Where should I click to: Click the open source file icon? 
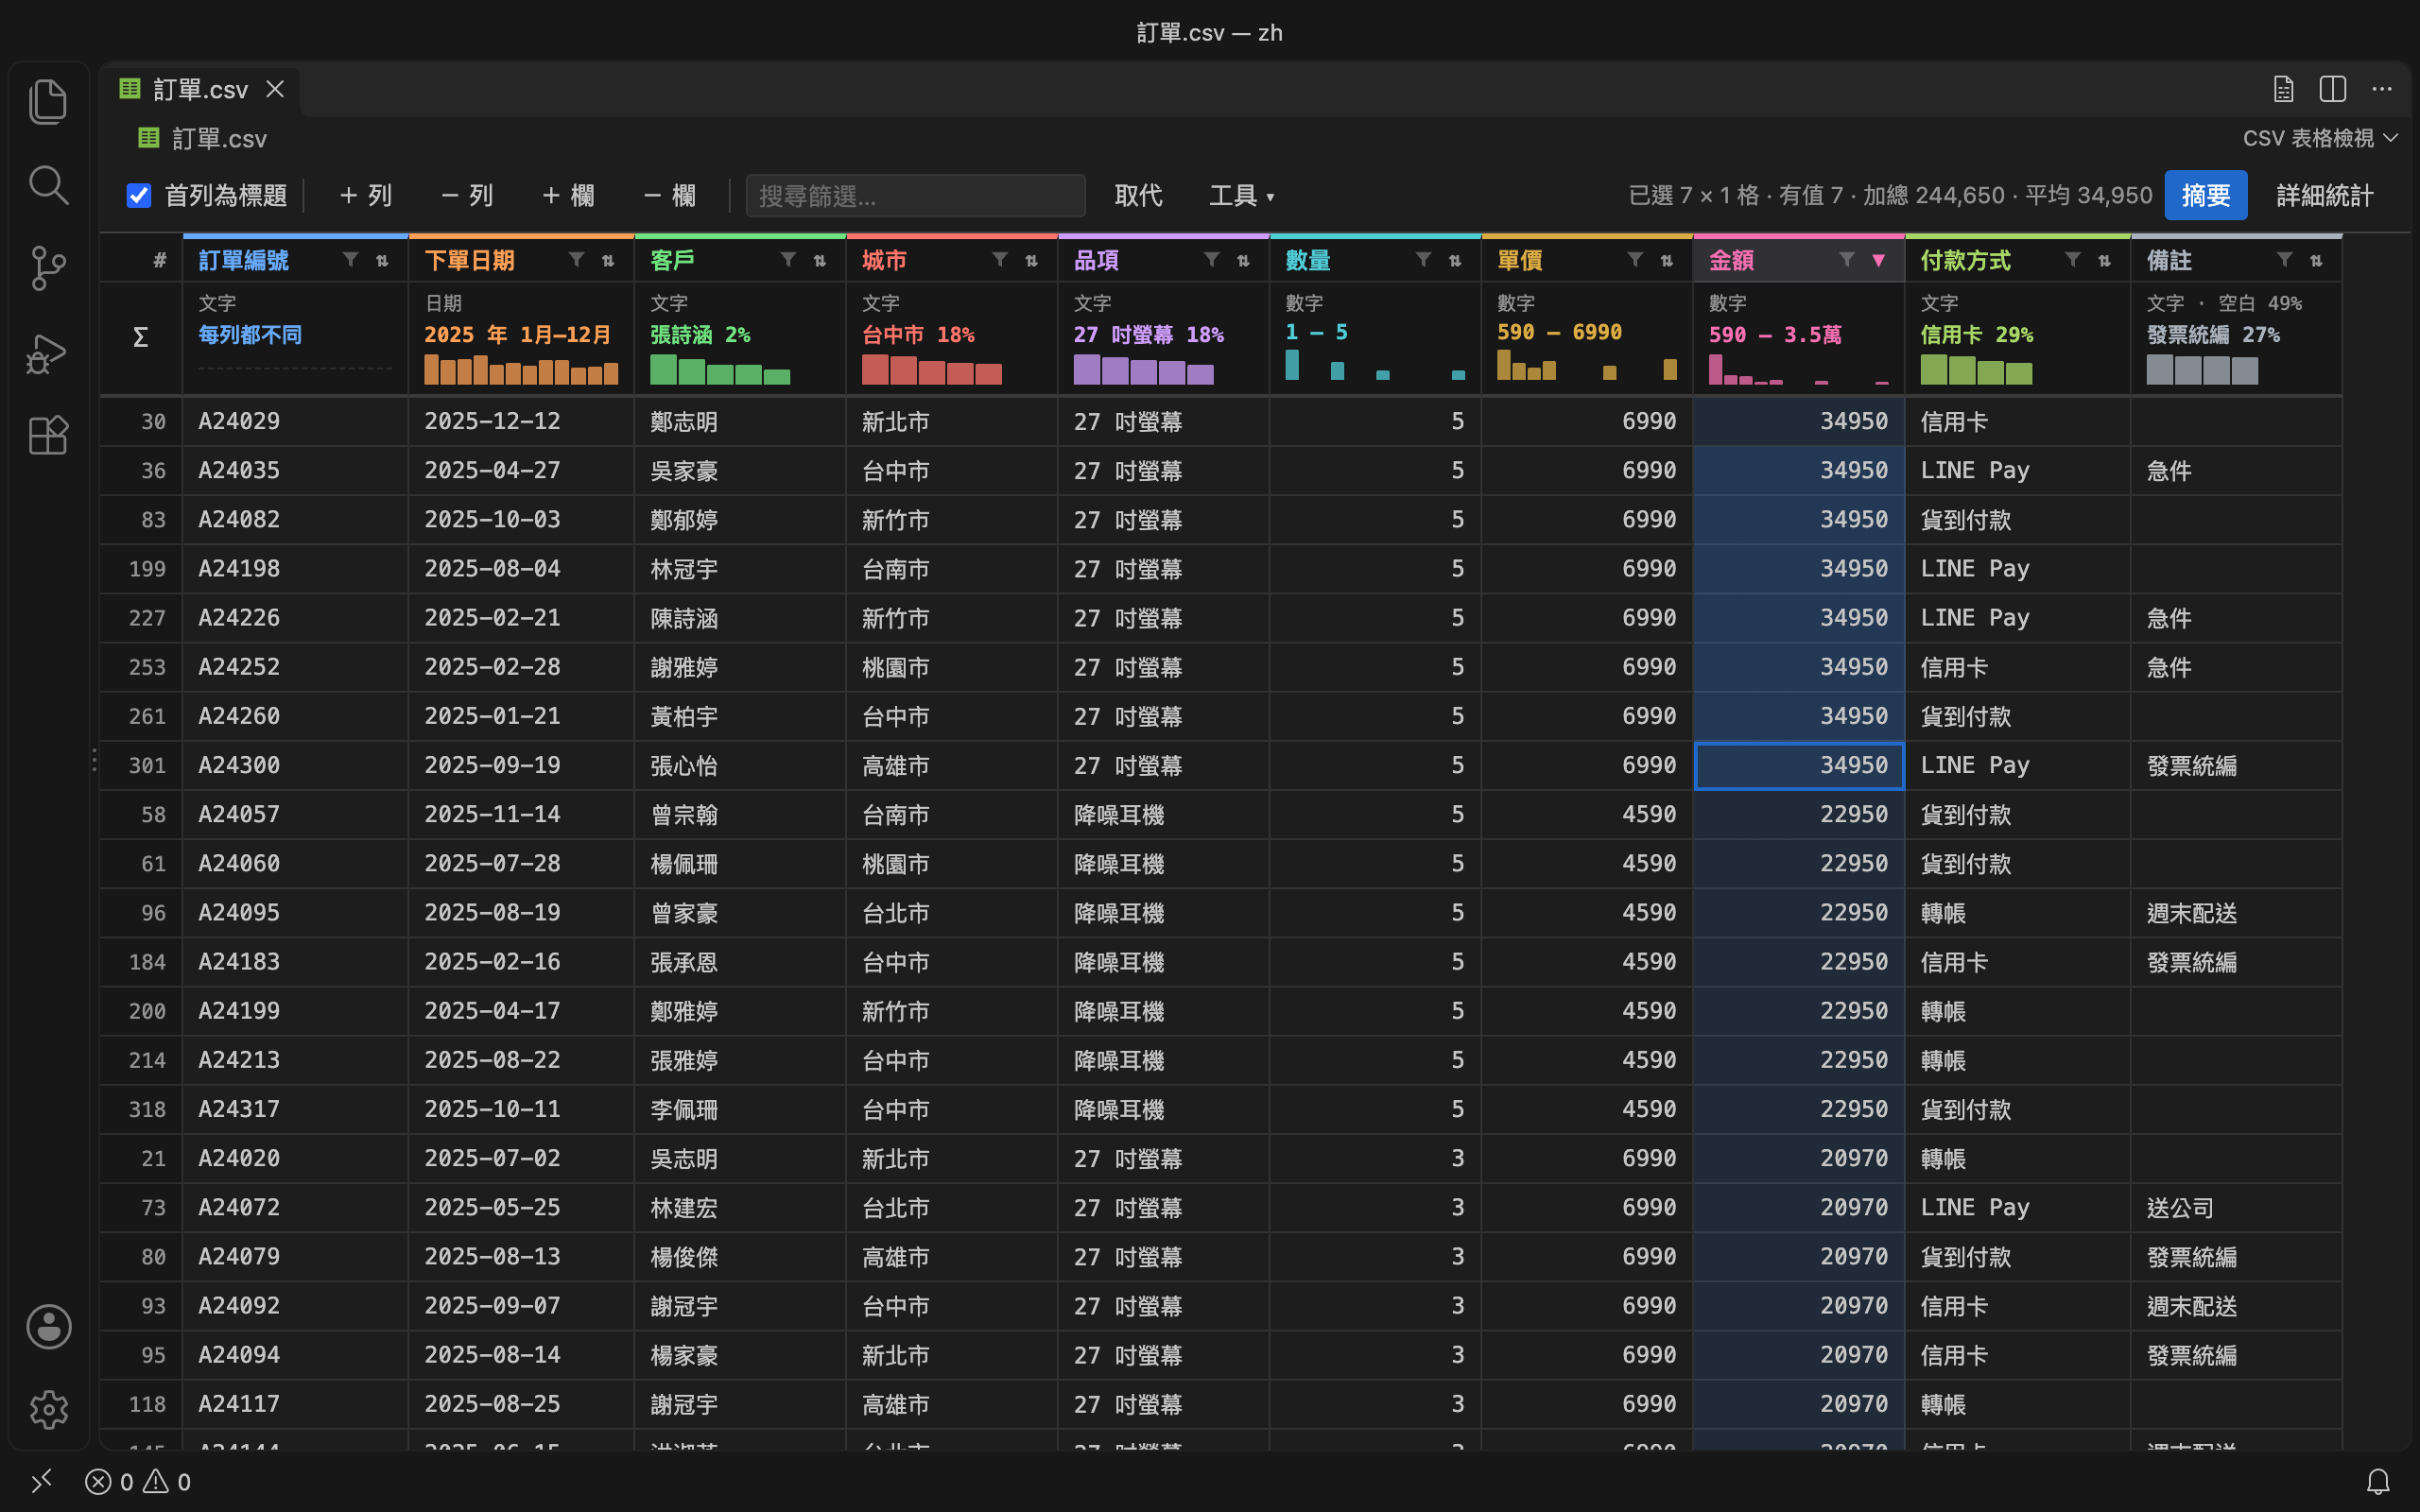click(x=2283, y=89)
